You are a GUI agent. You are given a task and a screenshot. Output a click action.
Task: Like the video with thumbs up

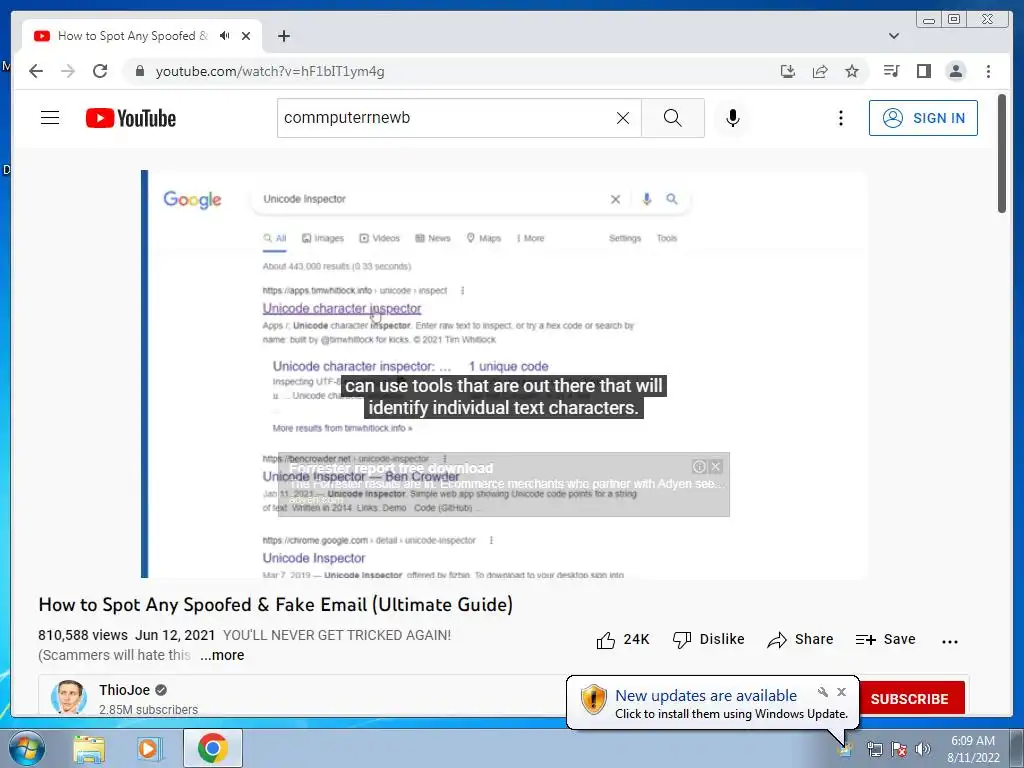point(622,639)
